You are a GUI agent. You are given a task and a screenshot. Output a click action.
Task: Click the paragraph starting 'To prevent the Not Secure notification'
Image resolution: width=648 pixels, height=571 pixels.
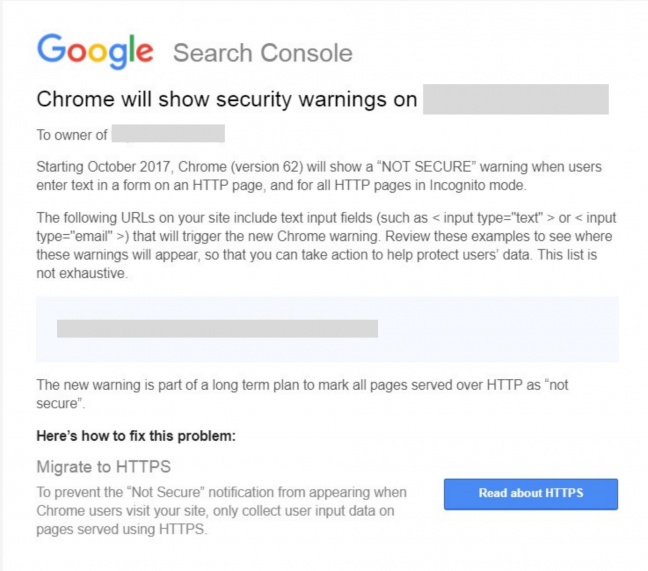click(x=222, y=511)
